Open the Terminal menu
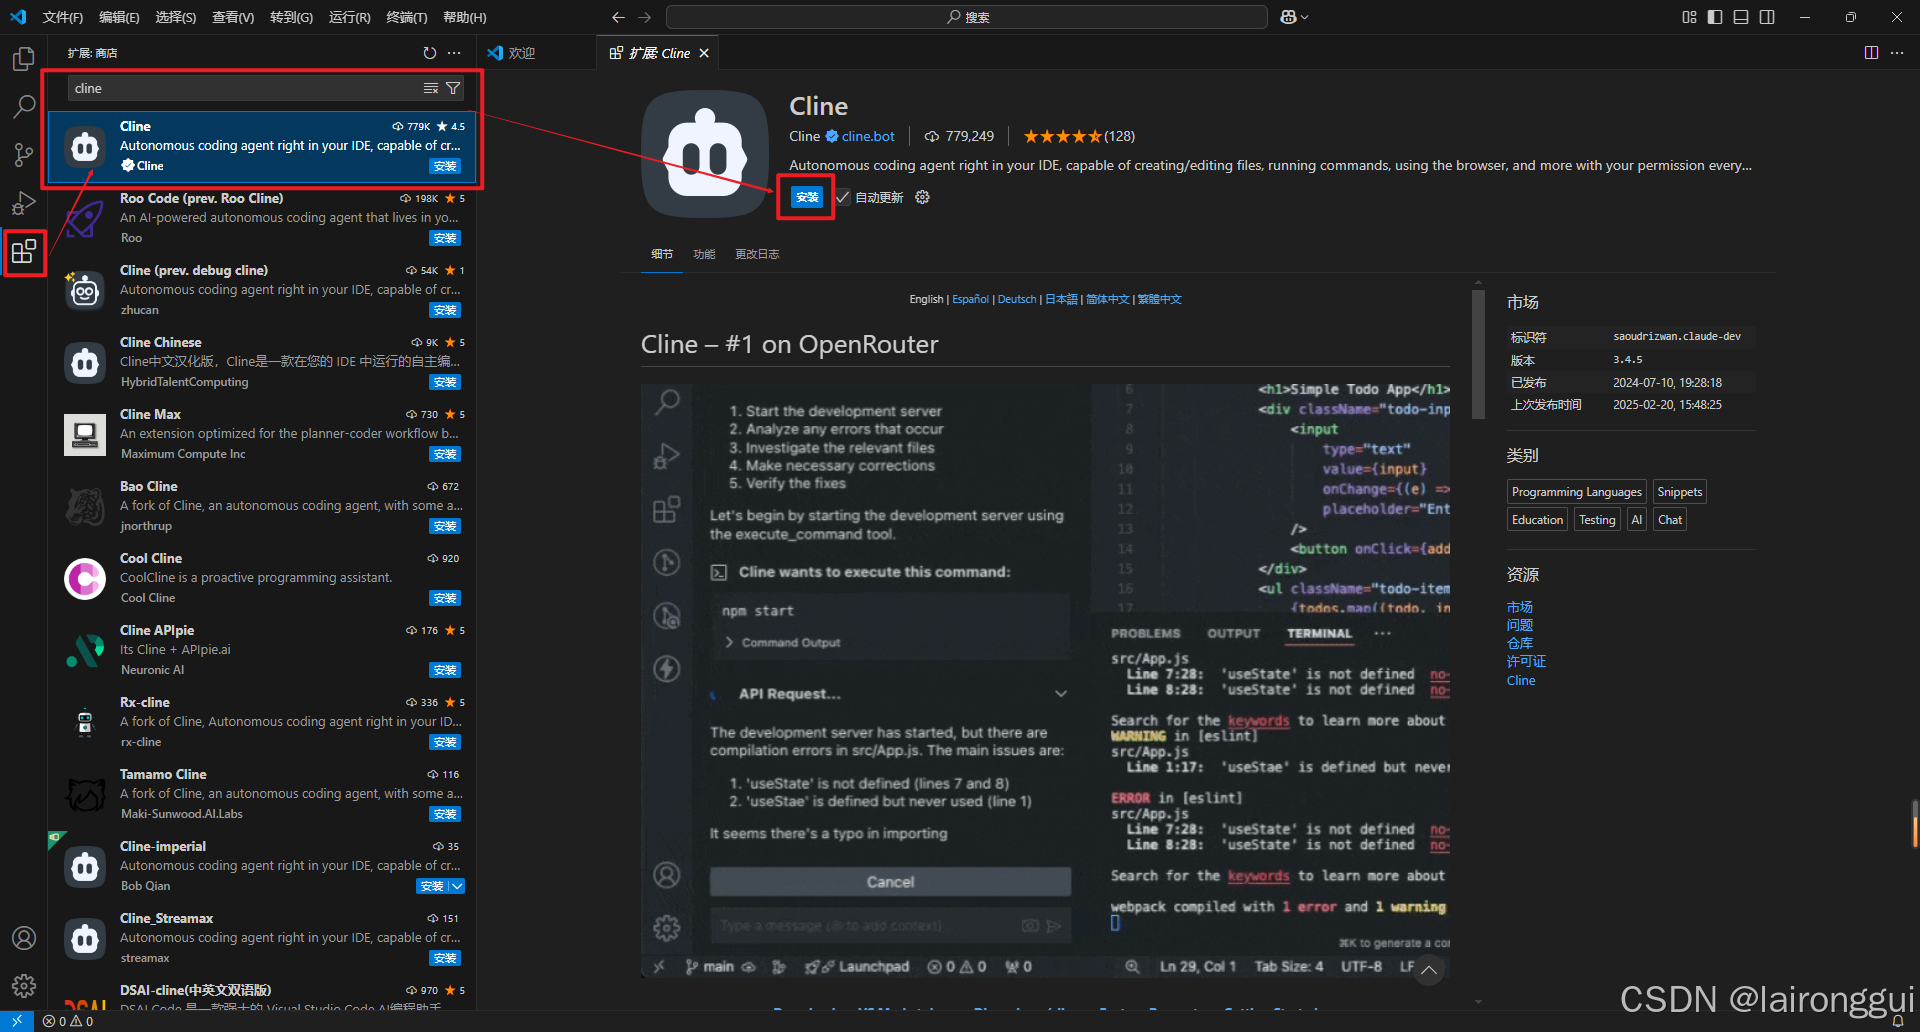The width and height of the screenshot is (1920, 1032). (x=407, y=17)
